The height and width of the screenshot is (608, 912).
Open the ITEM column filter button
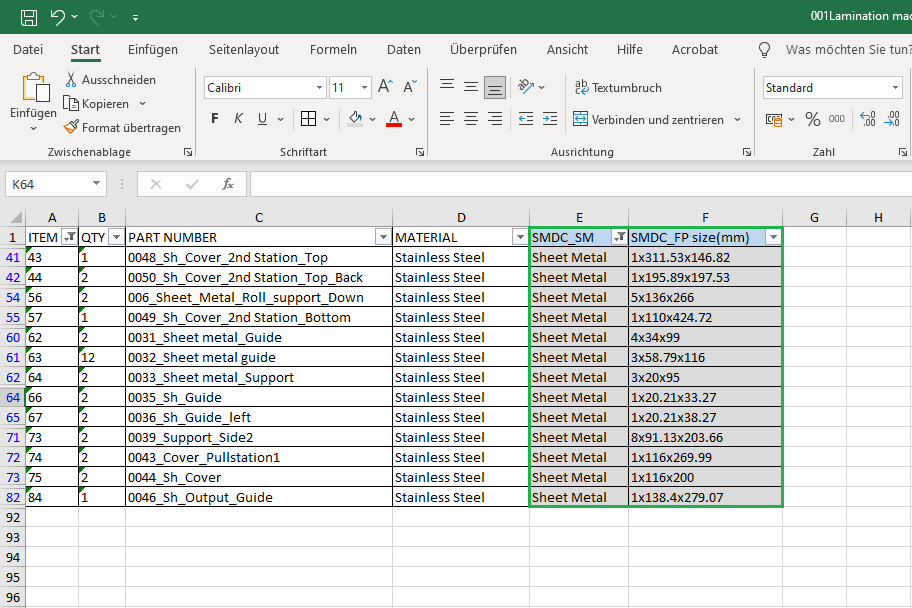coord(70,237)
